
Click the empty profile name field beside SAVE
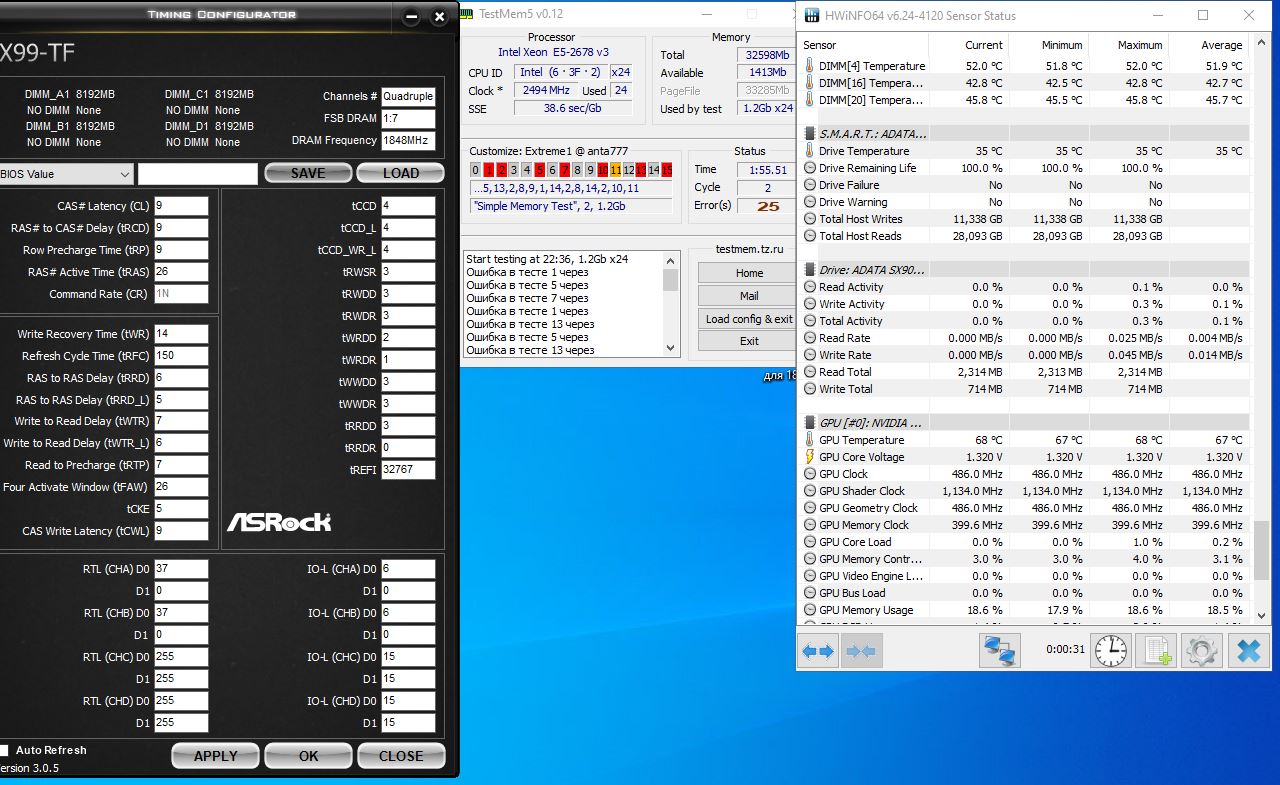pyautogui.click(x=198, y=174)
